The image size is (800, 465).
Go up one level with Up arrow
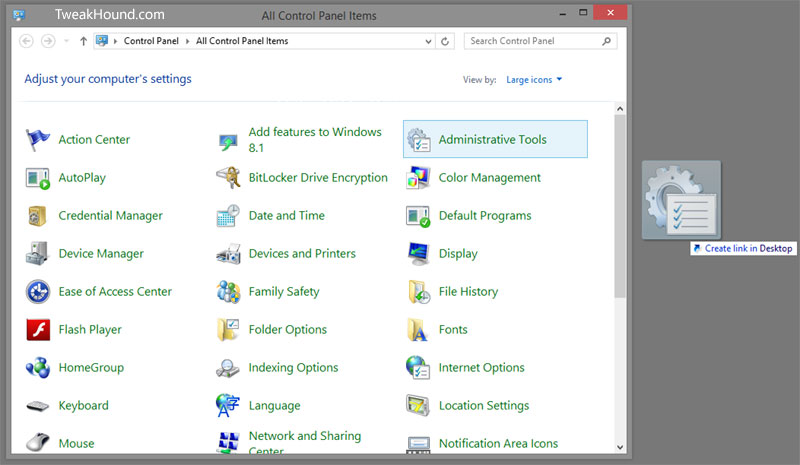(x=83, y=41)
